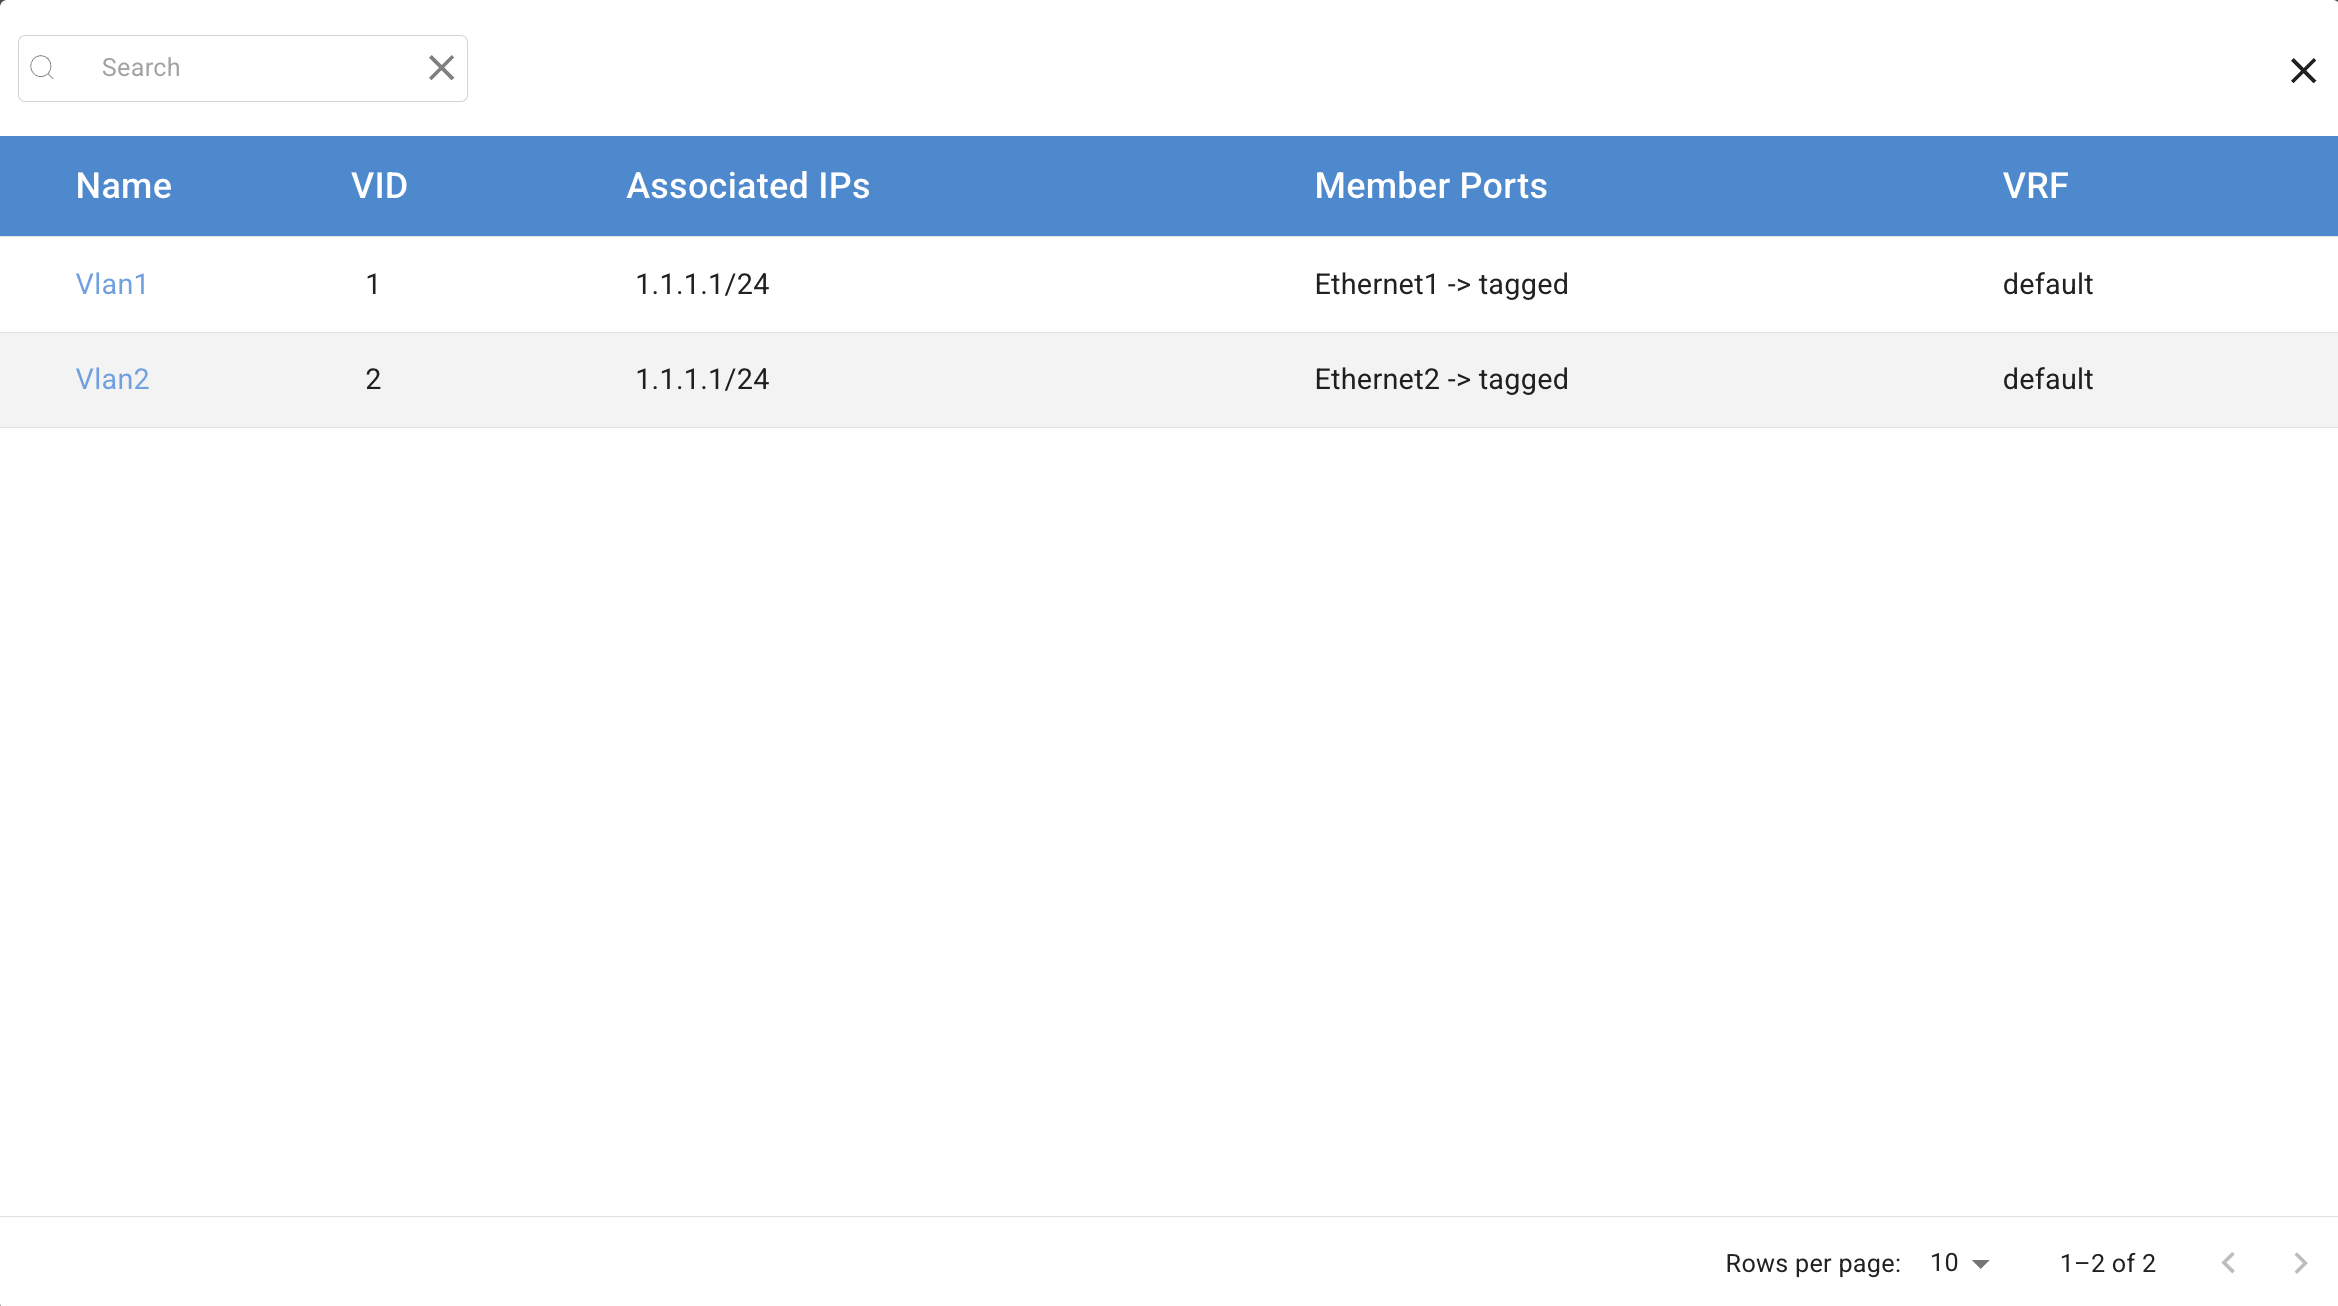2338x1306 pixels.
Task: Click the Associated IPs column header
Action: (748, 186)
